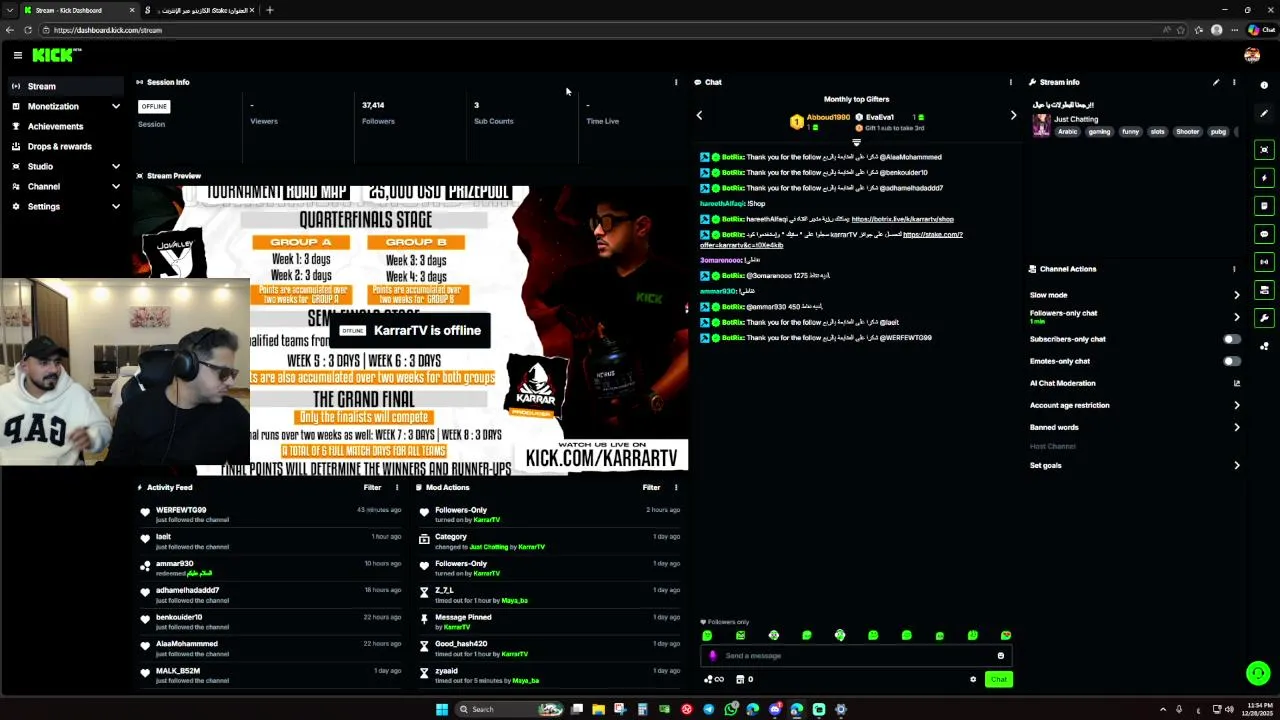1280x720 pixels.
Task: Open the Banned words settings
Action: [x=1135, y=427]
